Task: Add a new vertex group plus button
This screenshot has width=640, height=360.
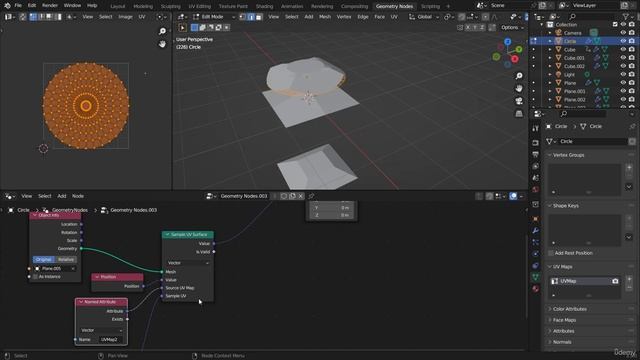Action: [629, 167]
